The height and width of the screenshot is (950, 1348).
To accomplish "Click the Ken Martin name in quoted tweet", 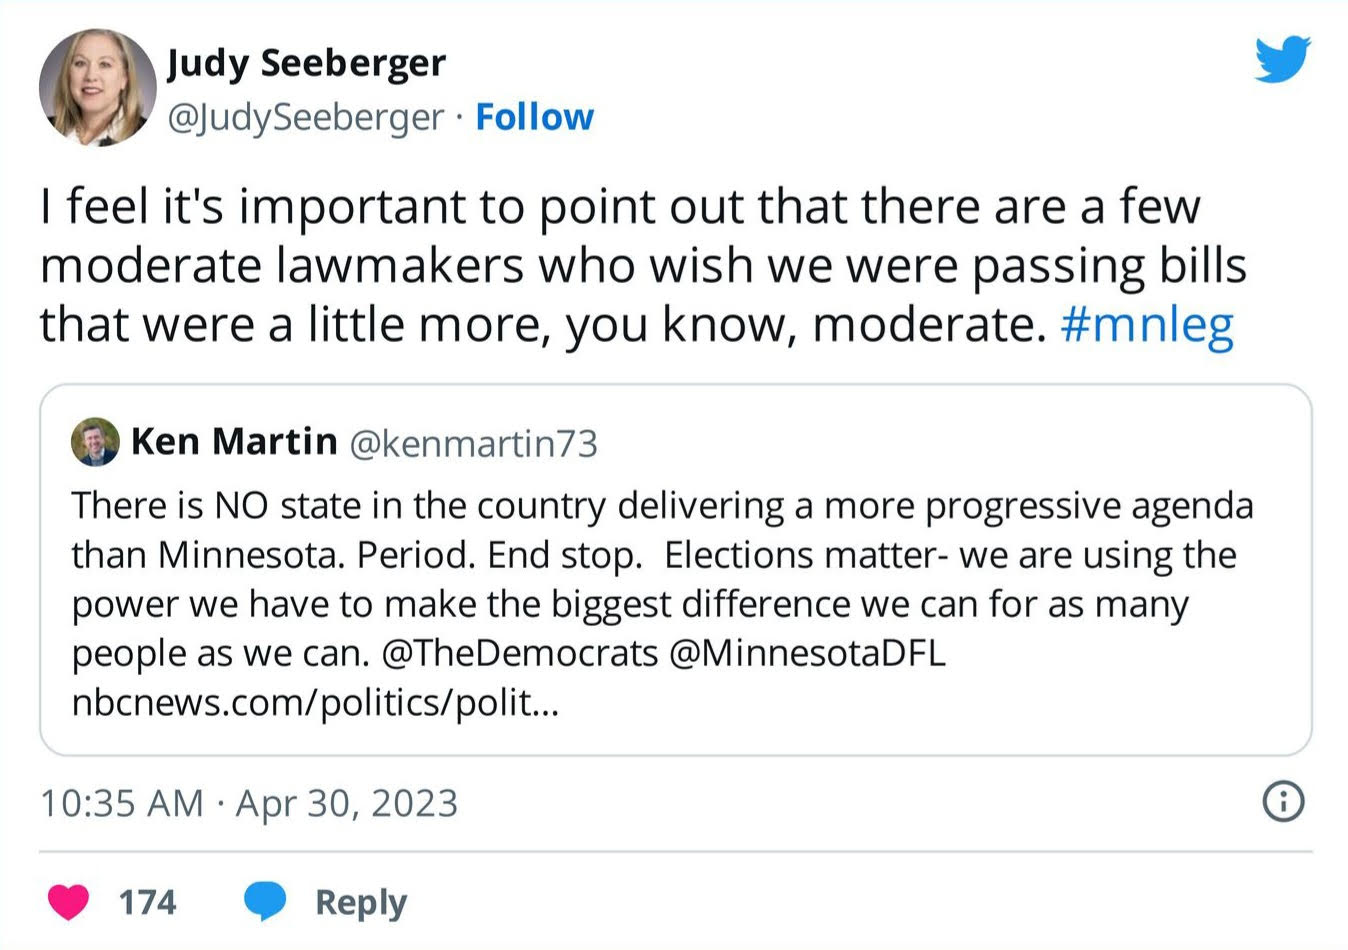I will click(x=234, y=441).
